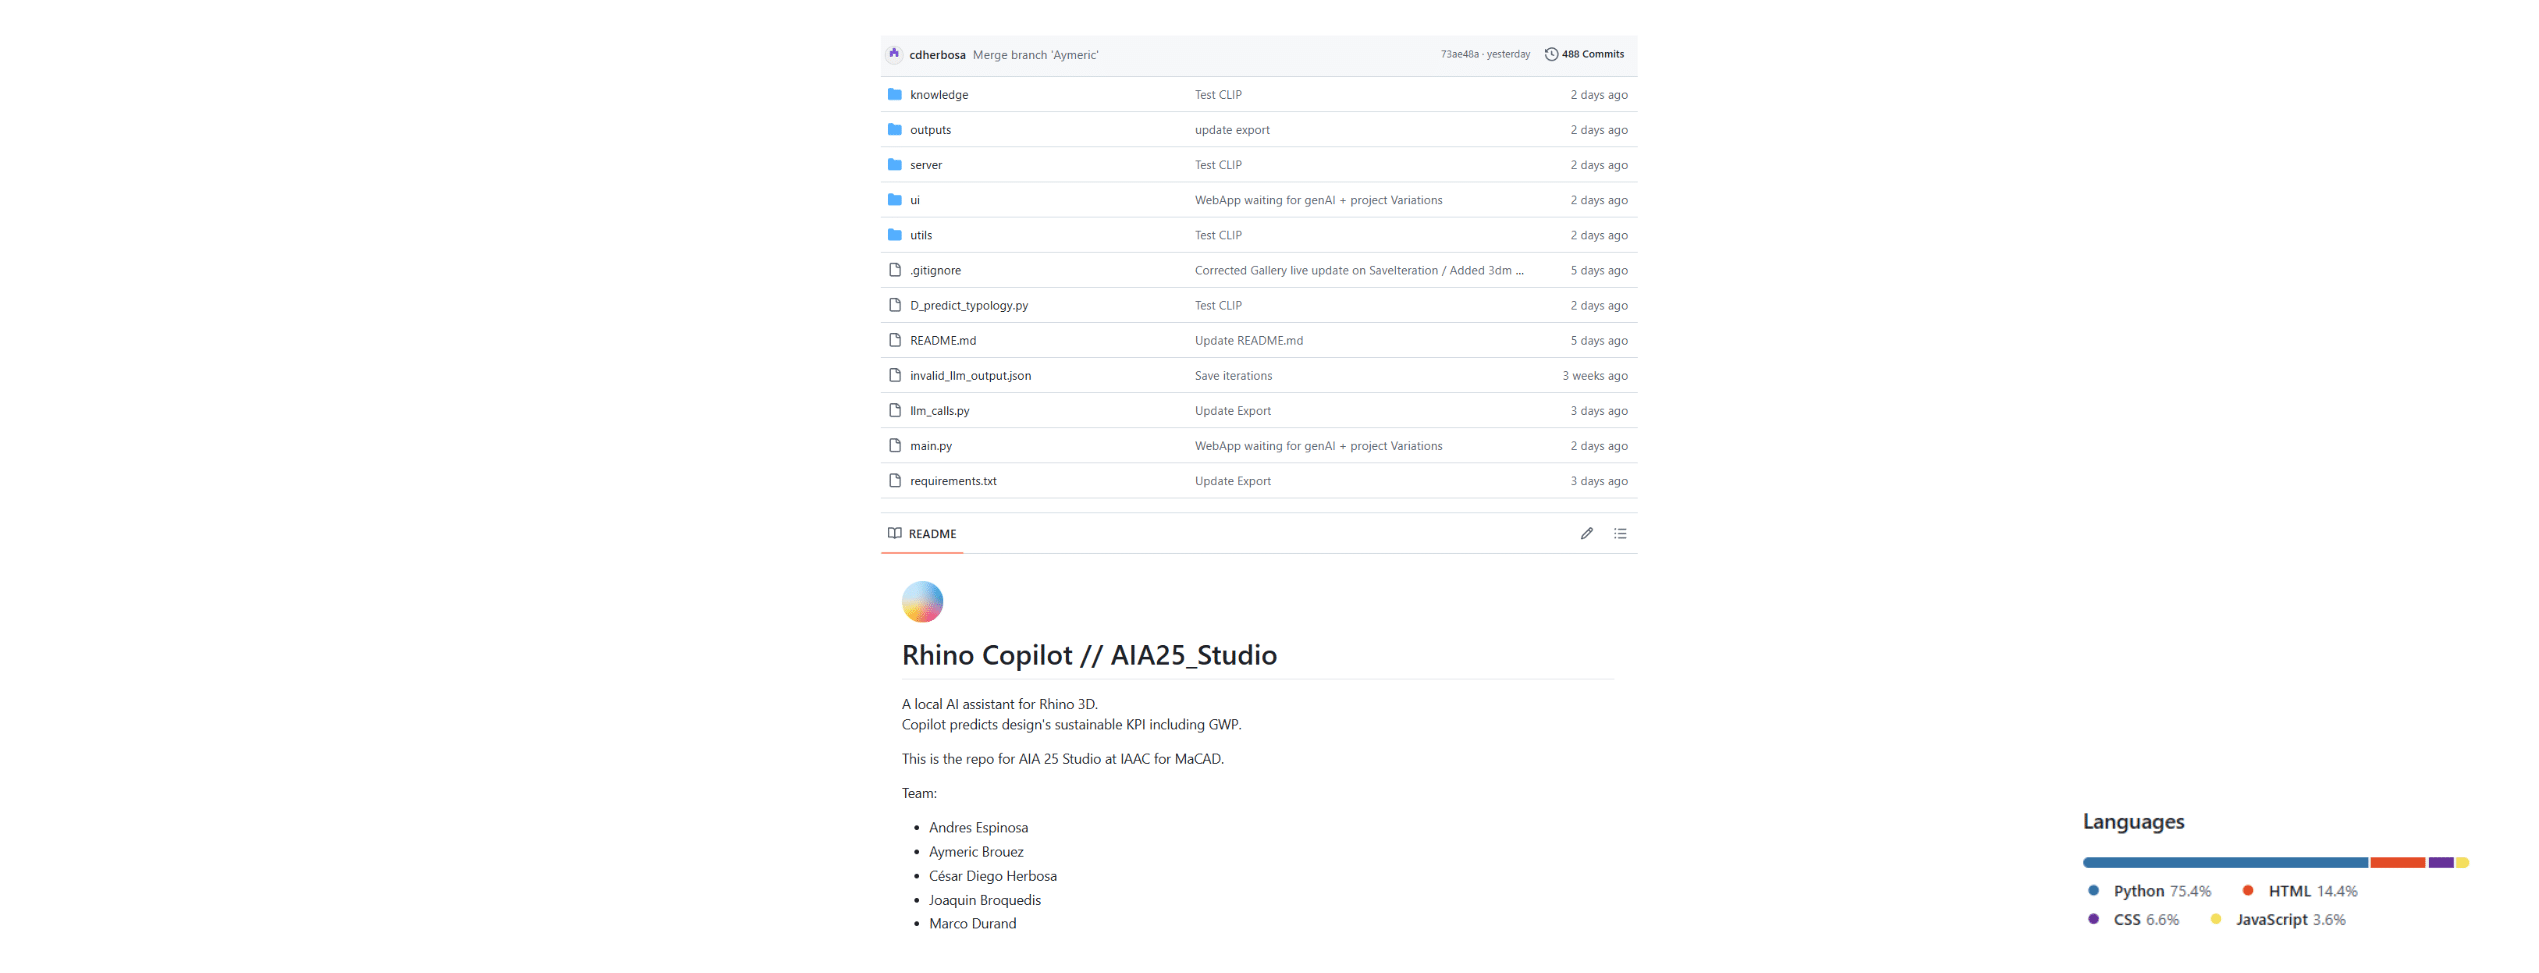Click the Languages heading

click(x=2133, y=822)
